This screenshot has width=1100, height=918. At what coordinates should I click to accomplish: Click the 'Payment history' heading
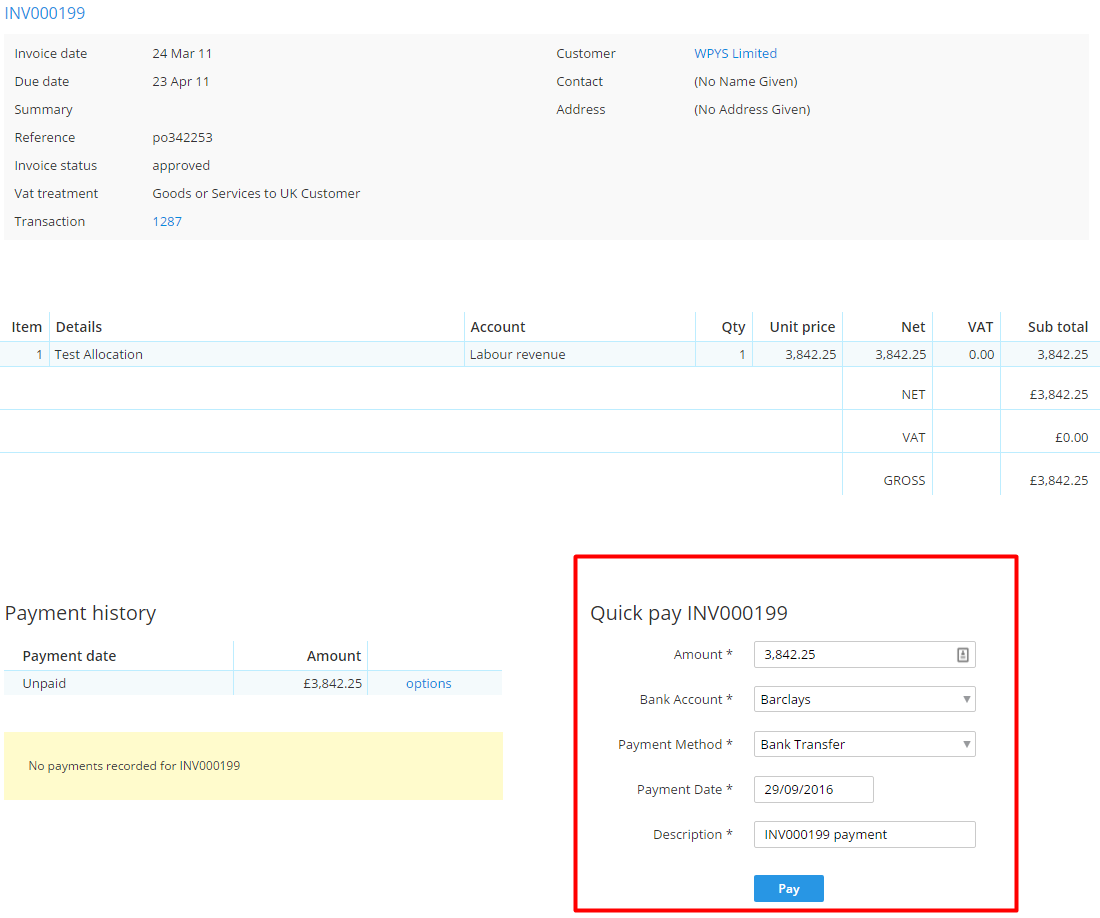click(81, 613)
